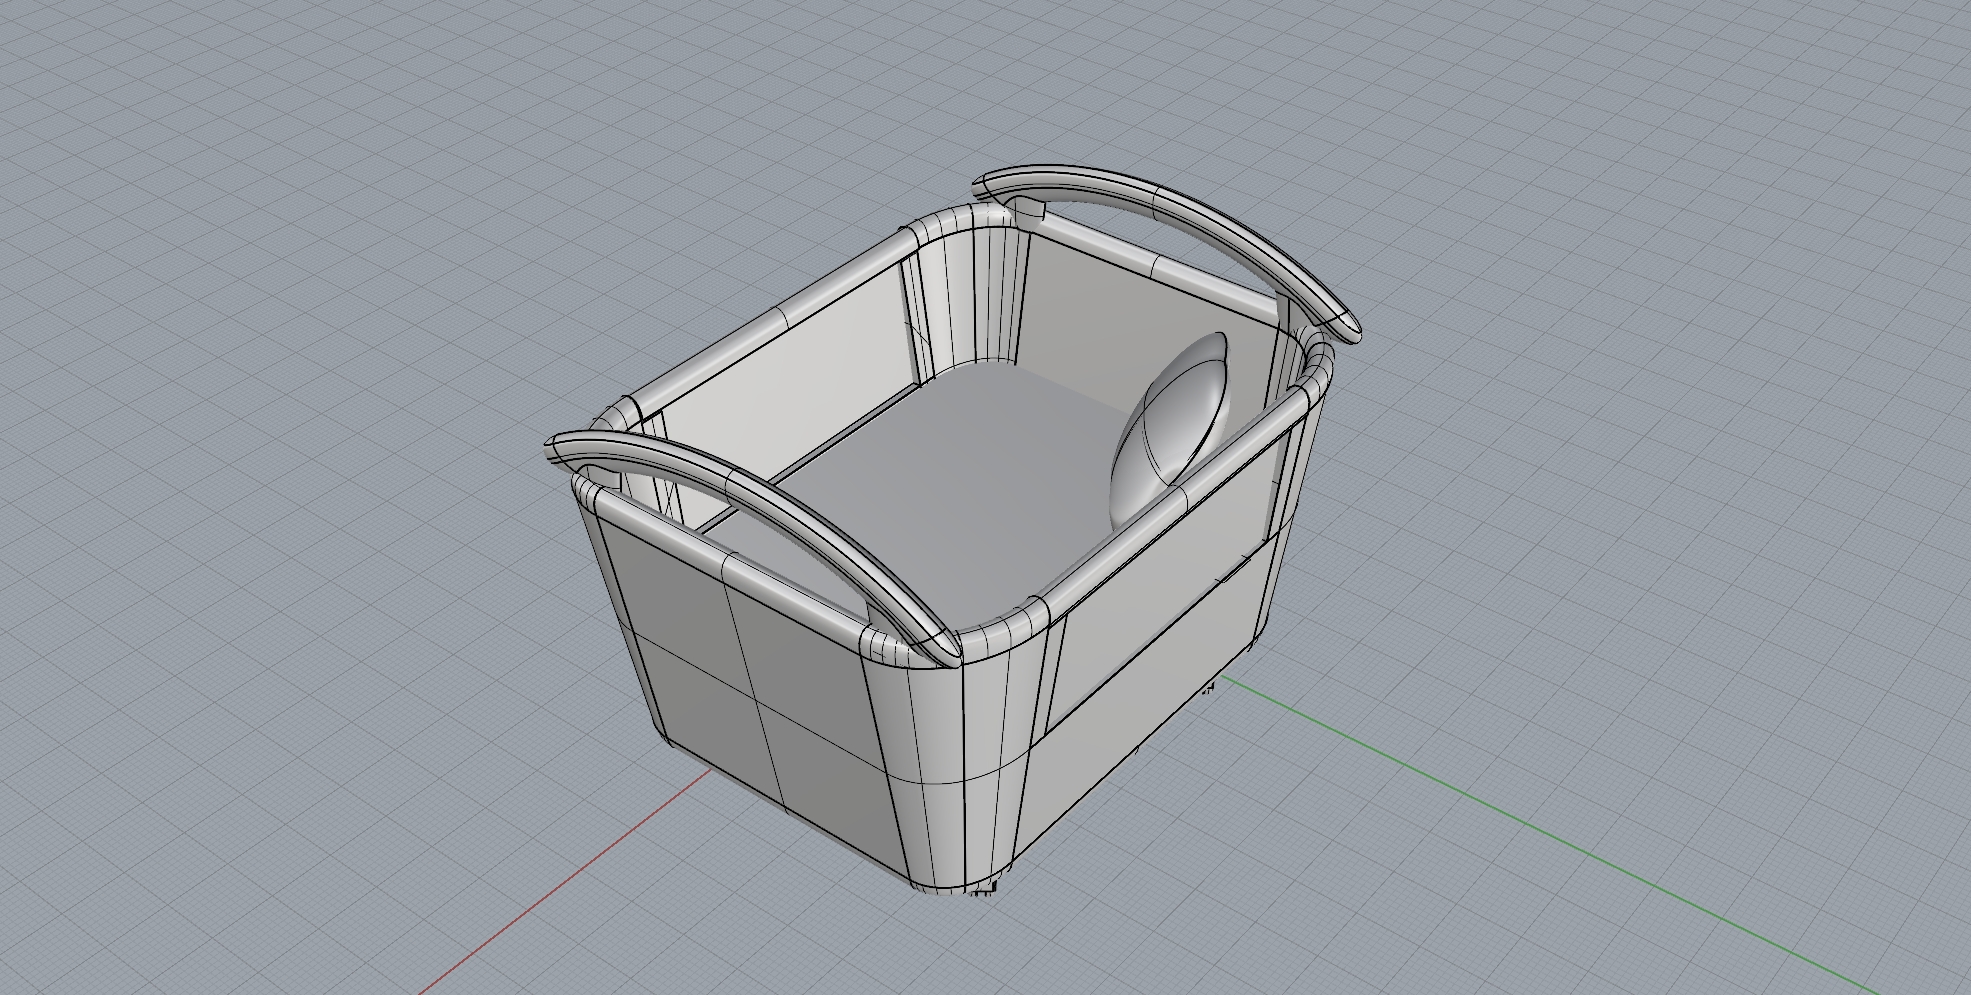Select the small foot near green axis
This screenshot has height=995, width=1971.
click(x=1208, y=687)
